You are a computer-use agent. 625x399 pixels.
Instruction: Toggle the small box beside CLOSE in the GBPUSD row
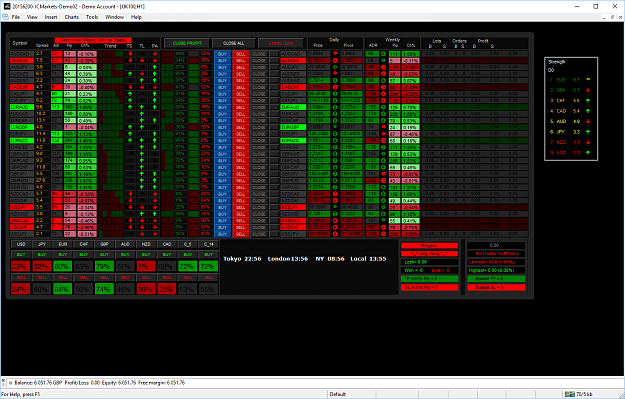point(274,187)
